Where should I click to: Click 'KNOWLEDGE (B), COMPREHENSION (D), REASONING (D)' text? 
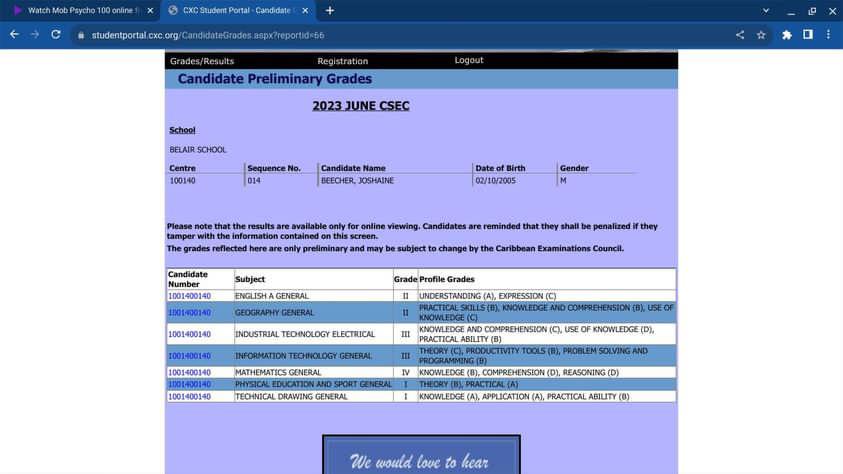tap(519, 372)
